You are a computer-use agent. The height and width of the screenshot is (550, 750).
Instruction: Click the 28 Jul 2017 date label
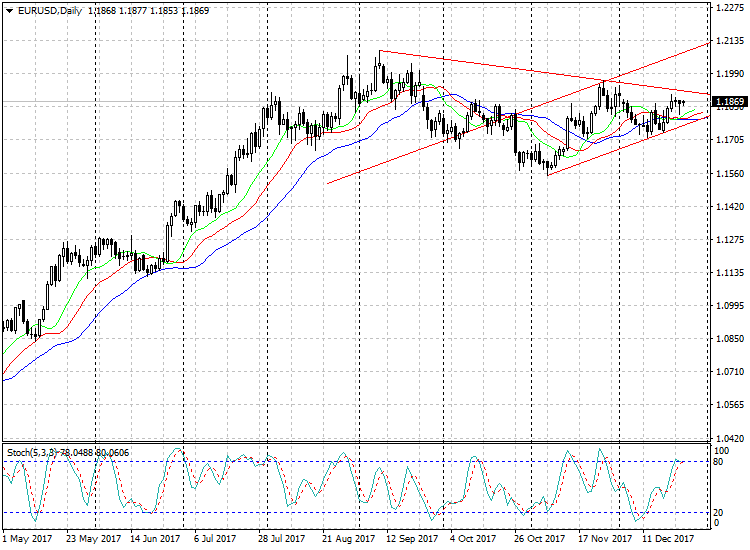point(281,539)
